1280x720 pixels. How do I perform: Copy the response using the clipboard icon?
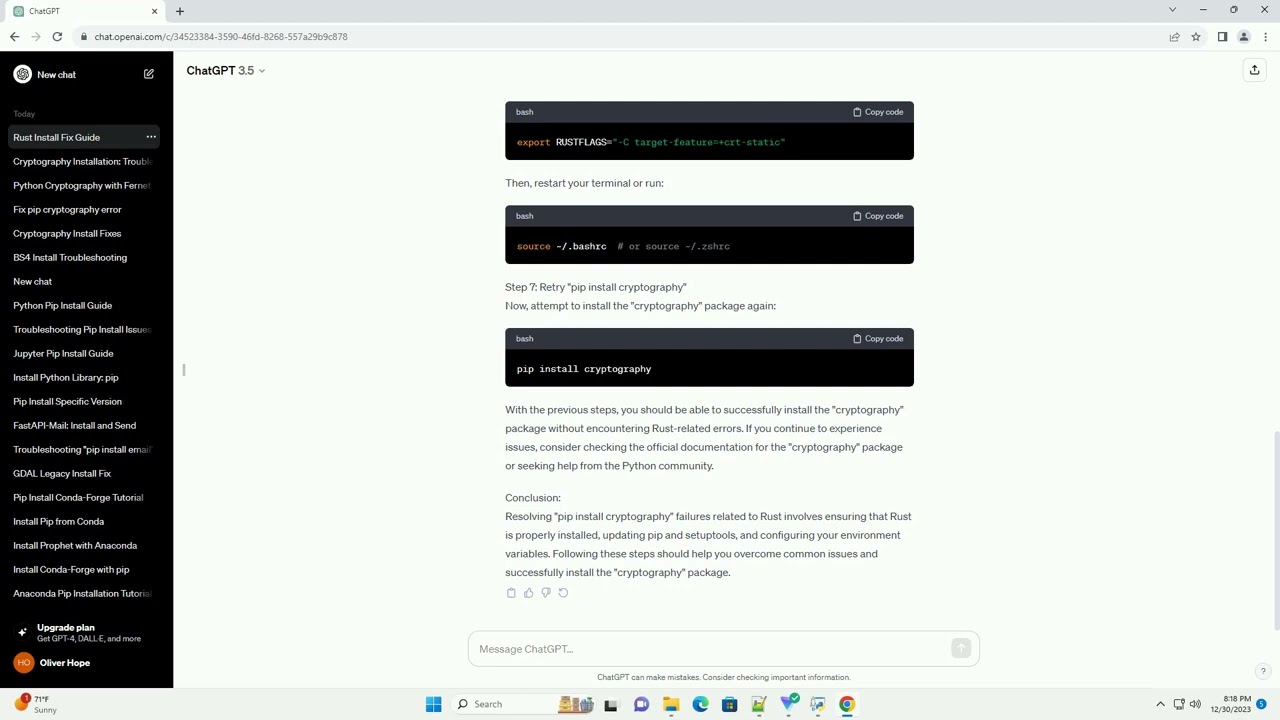pyautogui.click(x=511, y=593)
